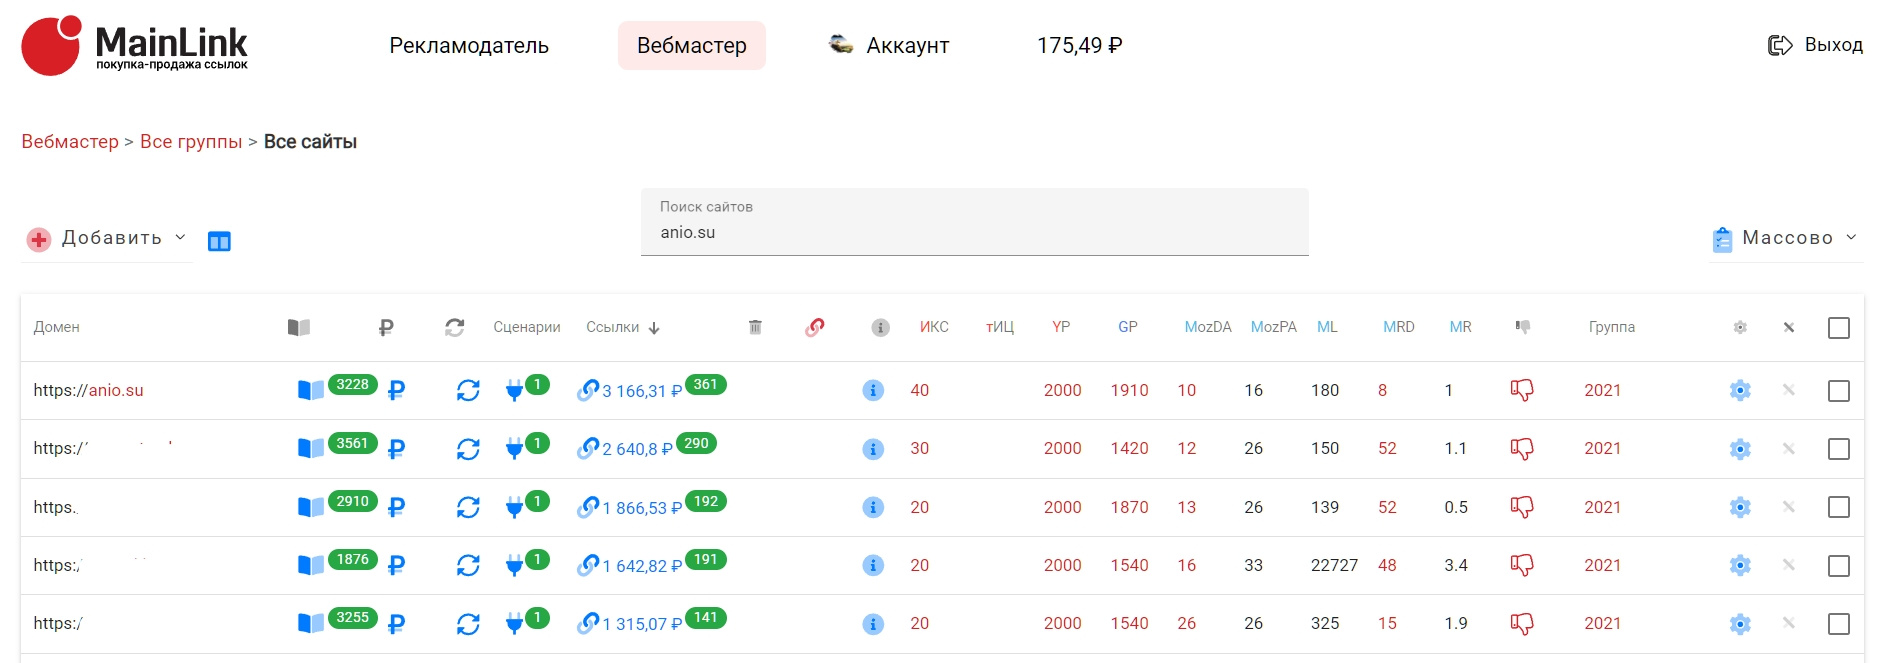The height and width of the screenshot is (663, 1888).
Task: Follow the Вебмастер breadcrumb link
Action: coord(70,142)
